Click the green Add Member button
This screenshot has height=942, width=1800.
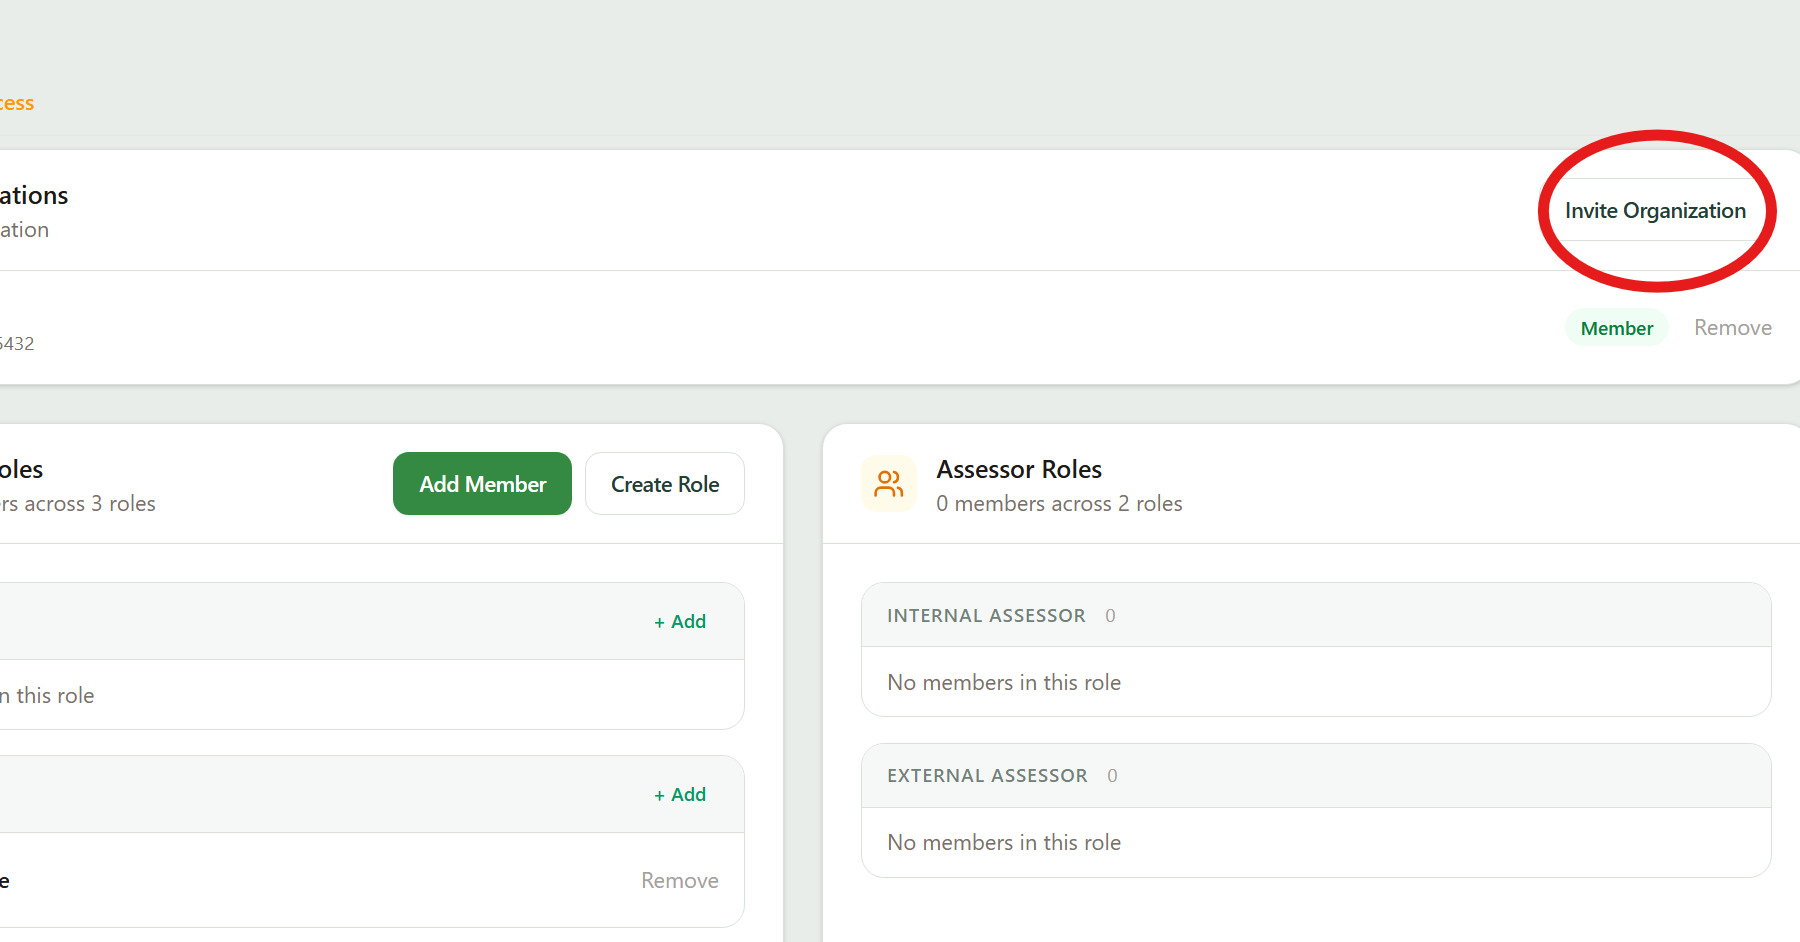click(x=482, y=484)
